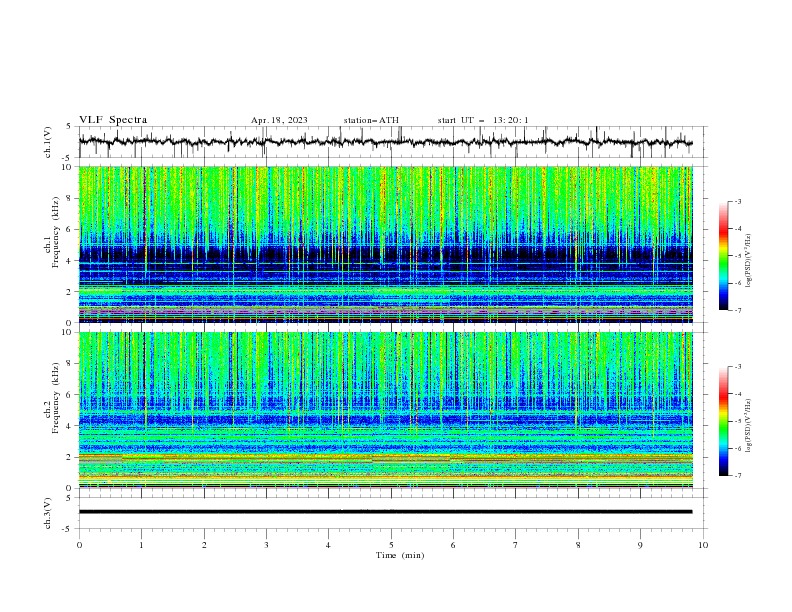Click the time axis tick label '9'
The image size is (792, 612).
tap(640, 545)
